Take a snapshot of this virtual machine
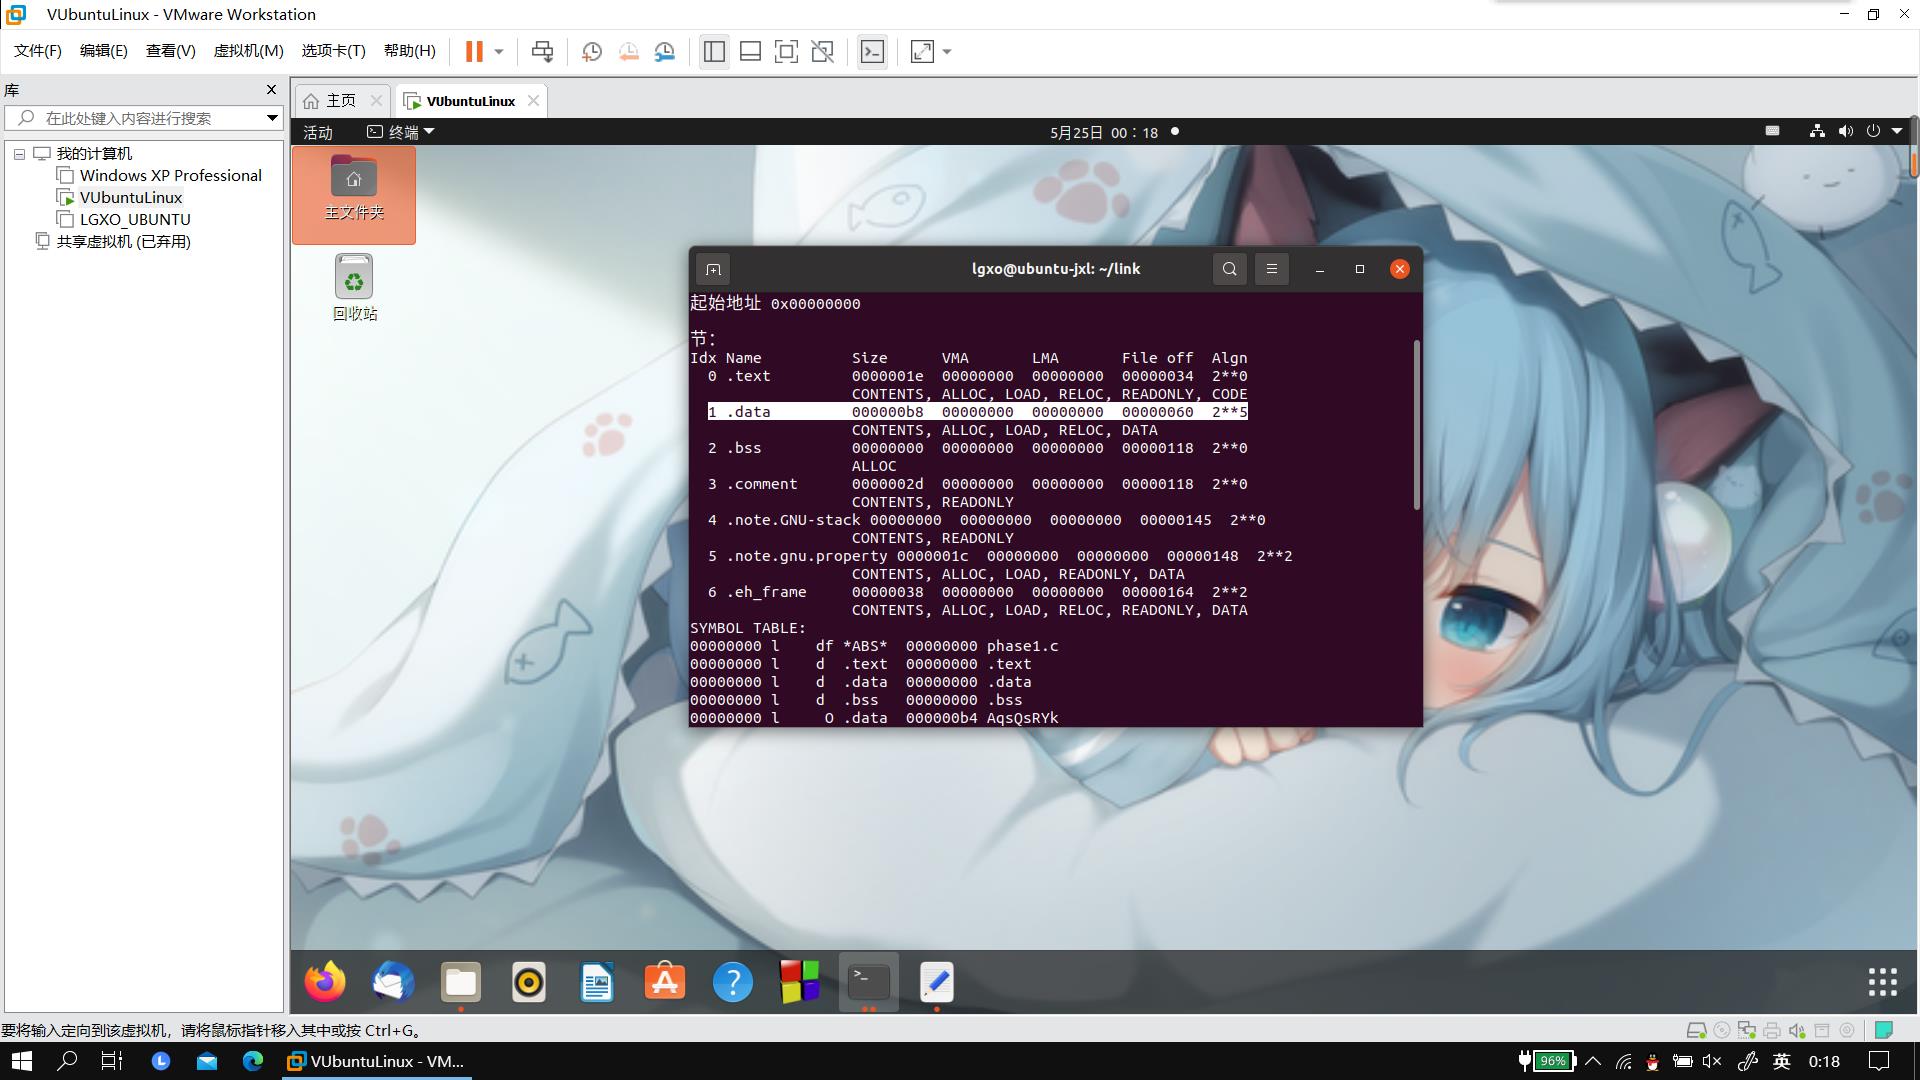 coord(592,52)
